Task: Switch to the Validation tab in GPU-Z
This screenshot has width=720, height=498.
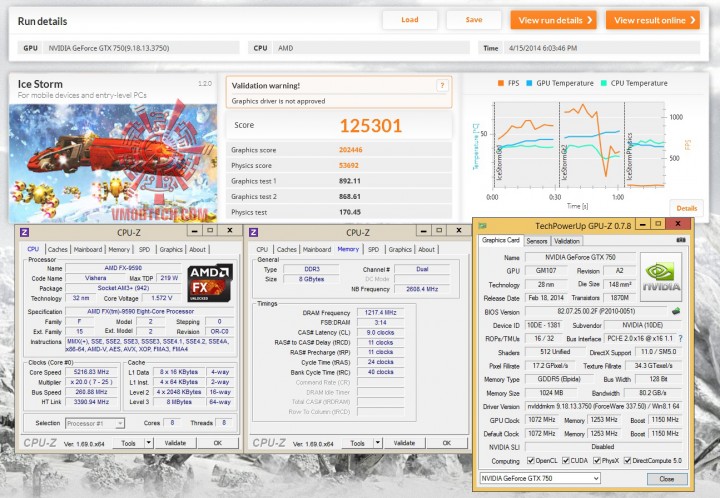Action: tap(567, 241)
